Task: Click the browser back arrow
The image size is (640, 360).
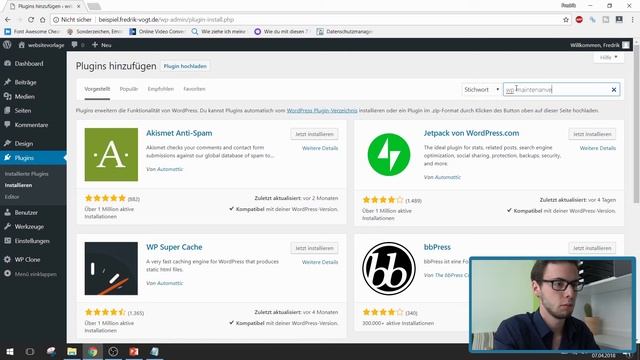Action: point(8,20)
